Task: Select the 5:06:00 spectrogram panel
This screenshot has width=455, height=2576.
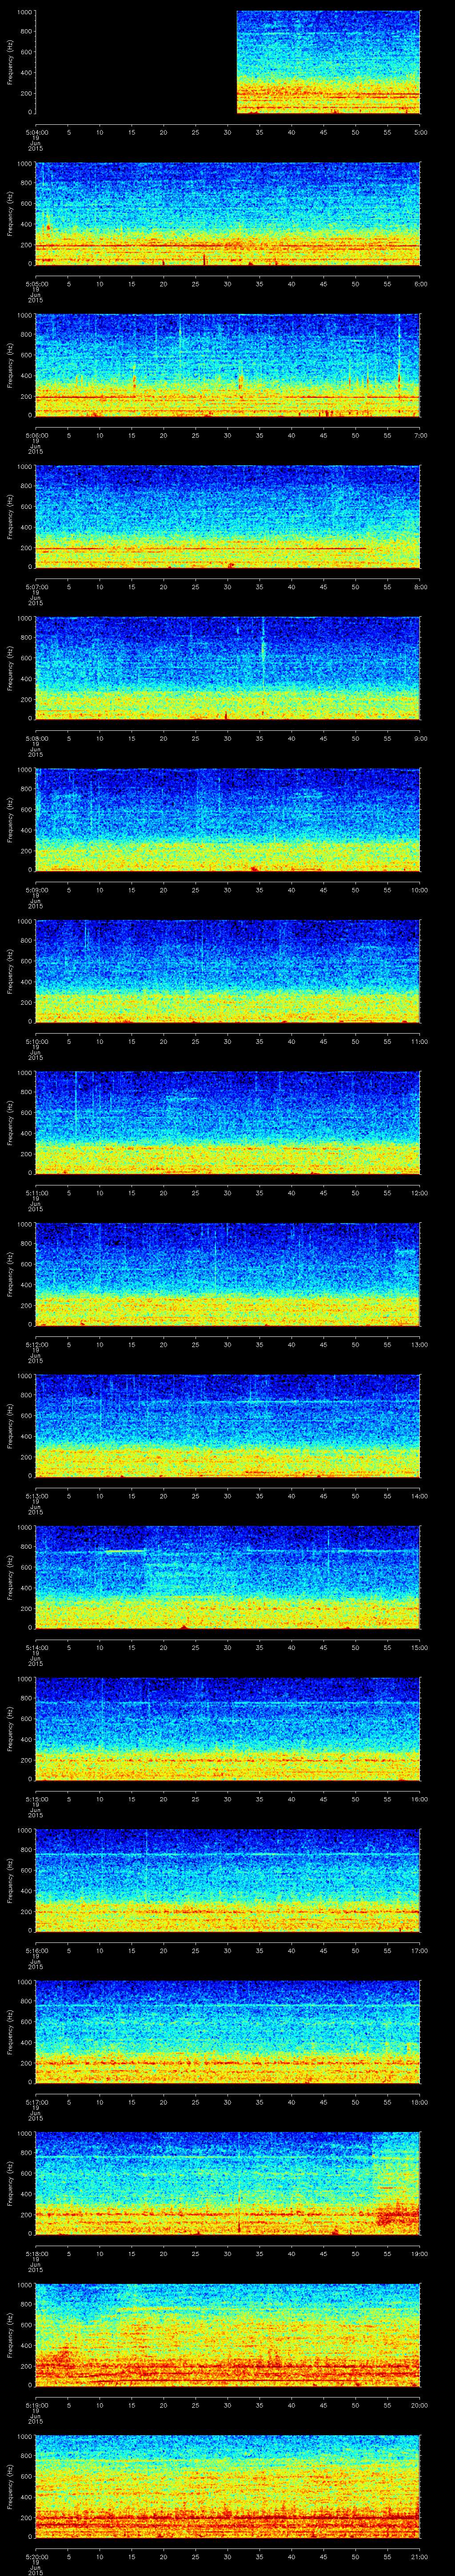Action: point(227,365)
